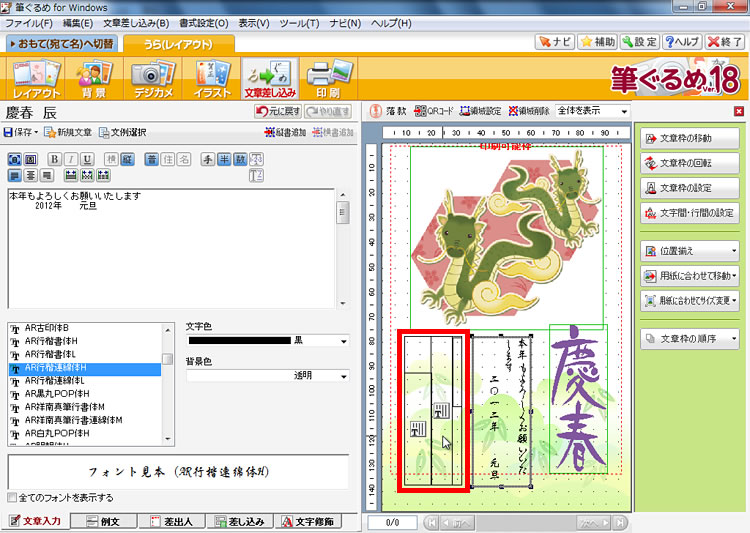The height and width of the screenshot is (533, 750).
Task: Insert a QRコード
Action: (x=433, y=111)
